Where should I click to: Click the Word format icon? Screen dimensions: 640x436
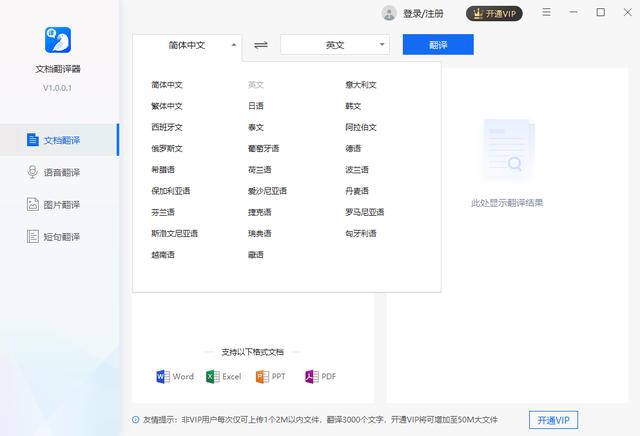[163, 376]
